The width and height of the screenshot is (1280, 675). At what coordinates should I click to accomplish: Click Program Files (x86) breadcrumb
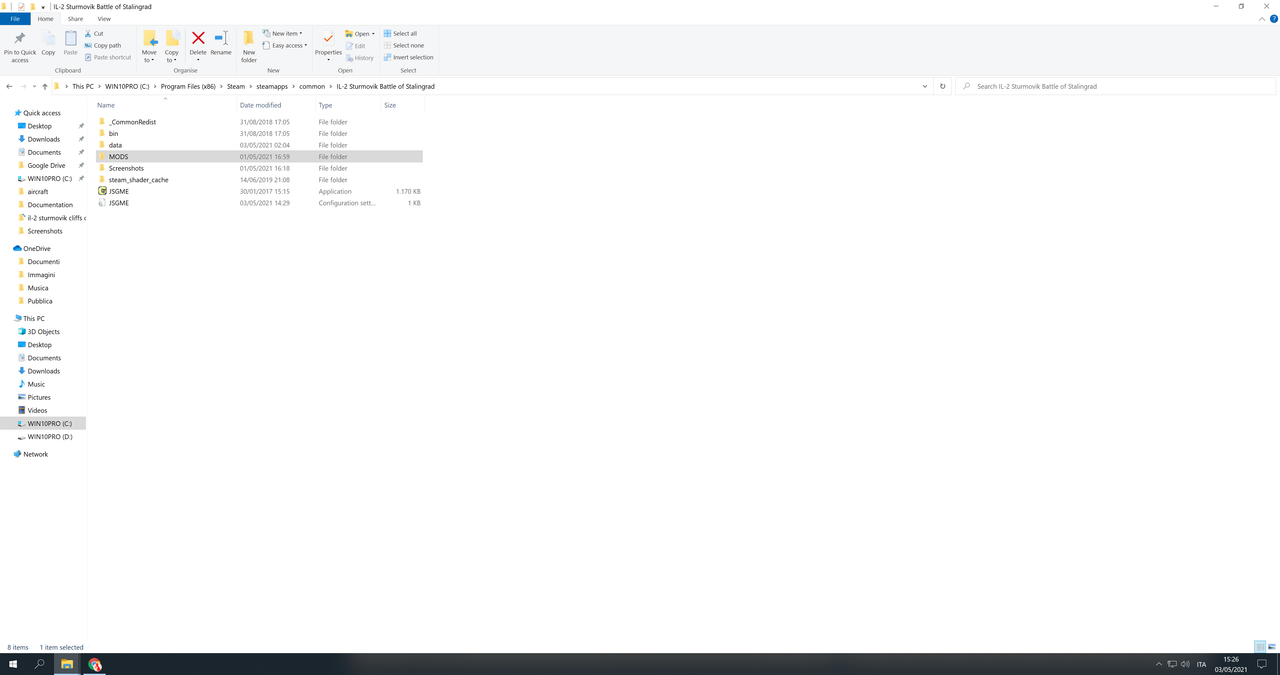tap(188, 86)
